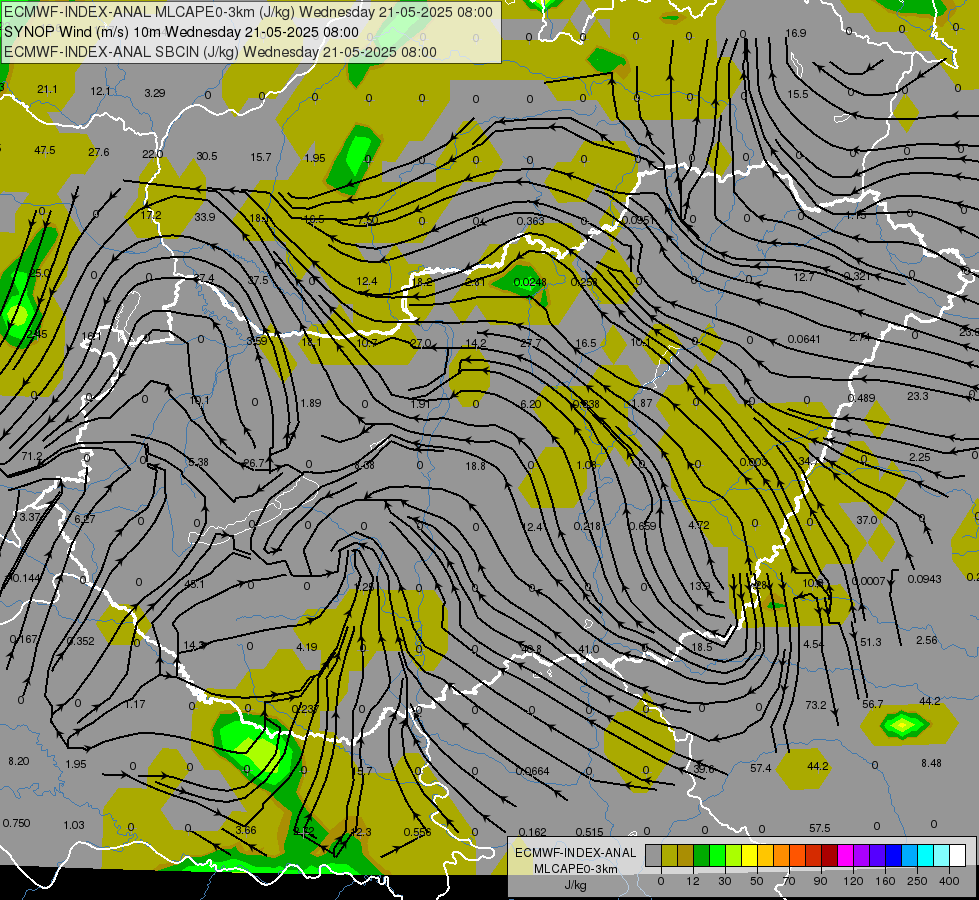The image size is (979, 900).
Task: Click the SYNOP Wind 10m title line
Action: pyautogui.click(x=181, y=32)
